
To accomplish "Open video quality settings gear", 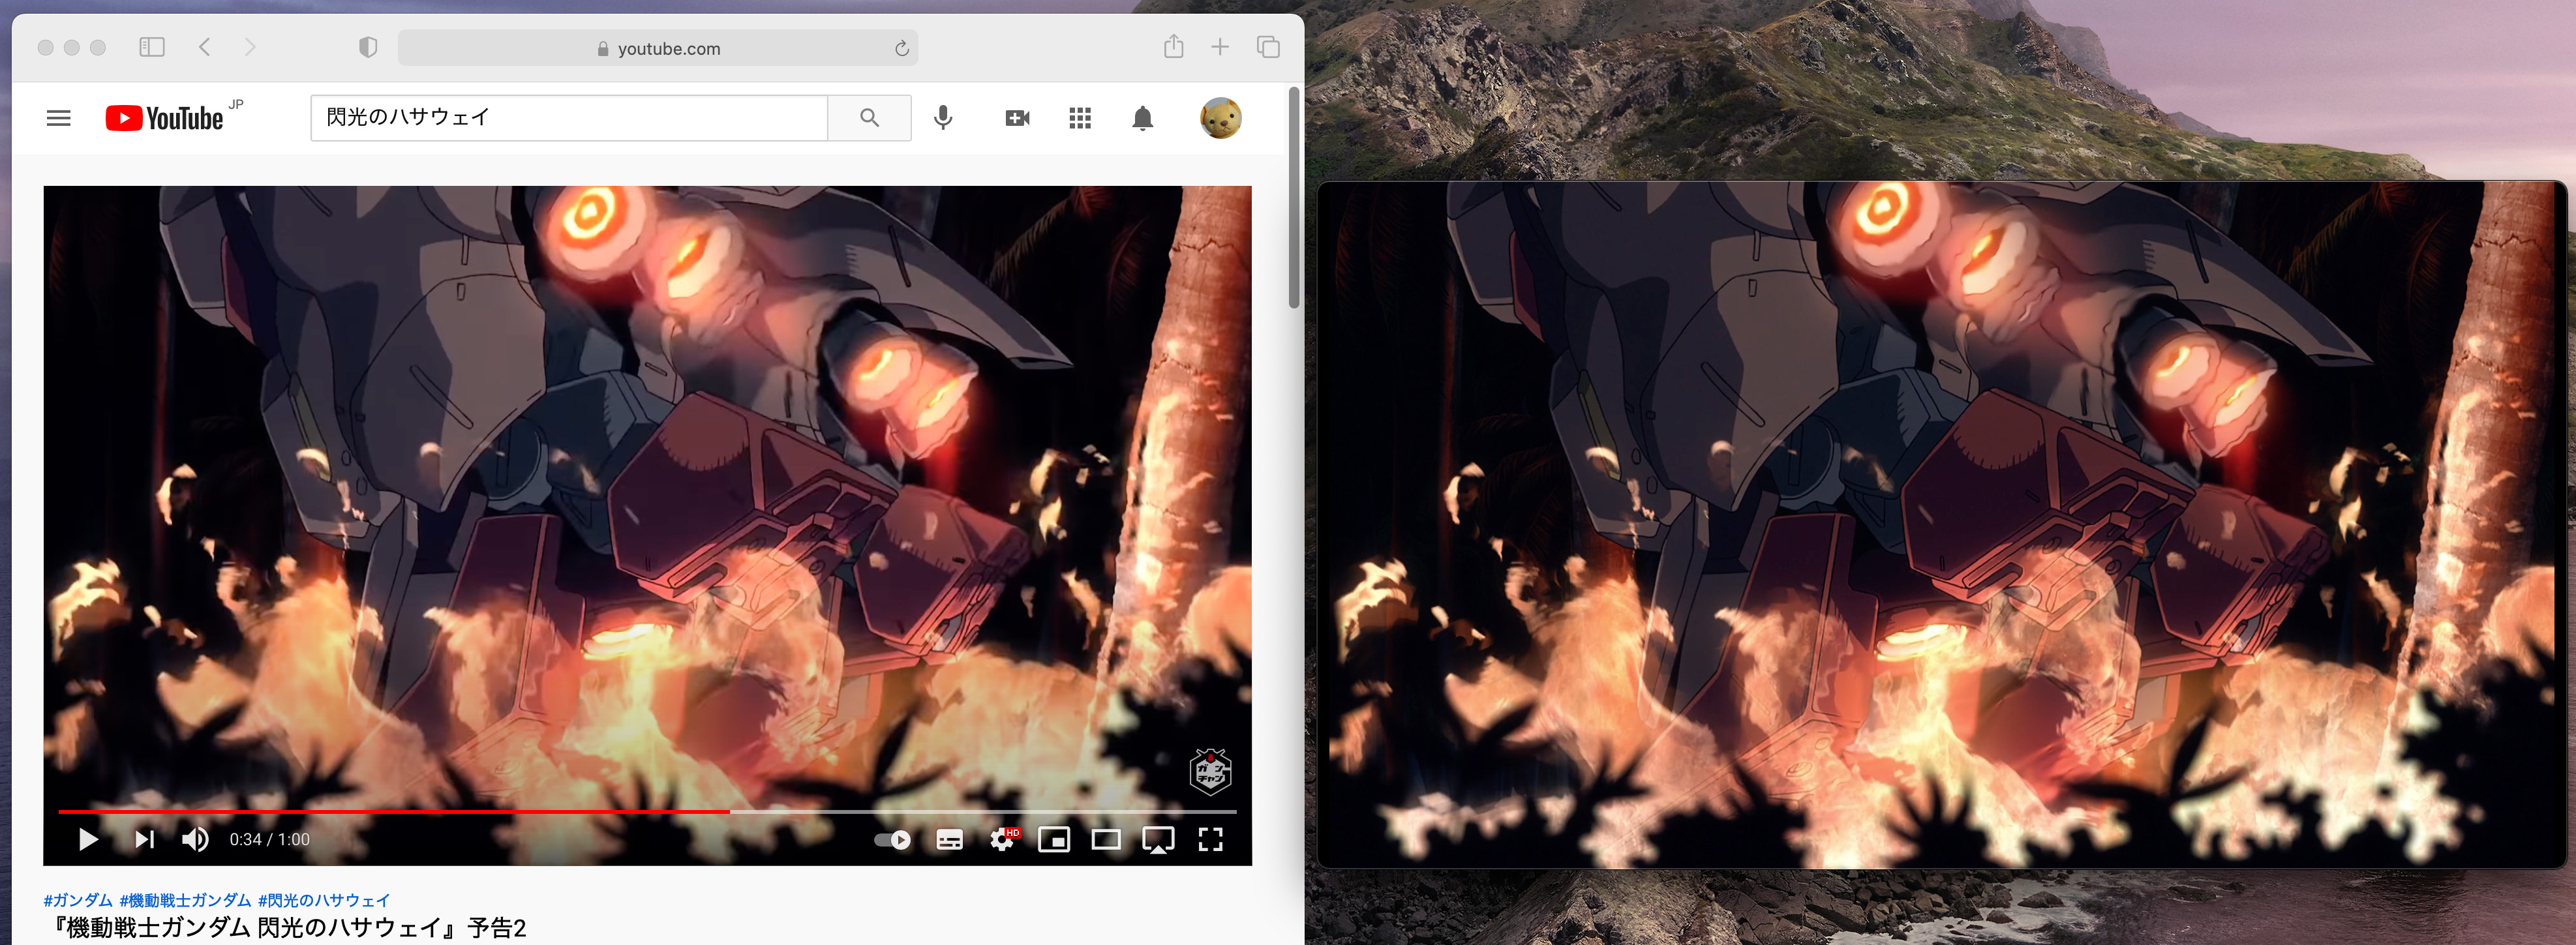I will pos(1002,839).
